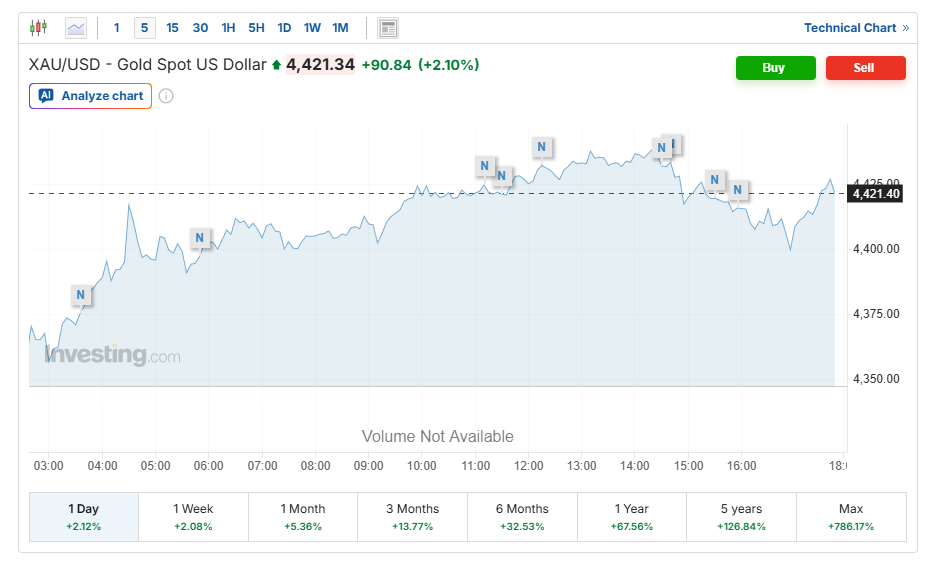Switch to the 1H interval
This screenshot has width=934, height=569.
[x=228, y=28]
